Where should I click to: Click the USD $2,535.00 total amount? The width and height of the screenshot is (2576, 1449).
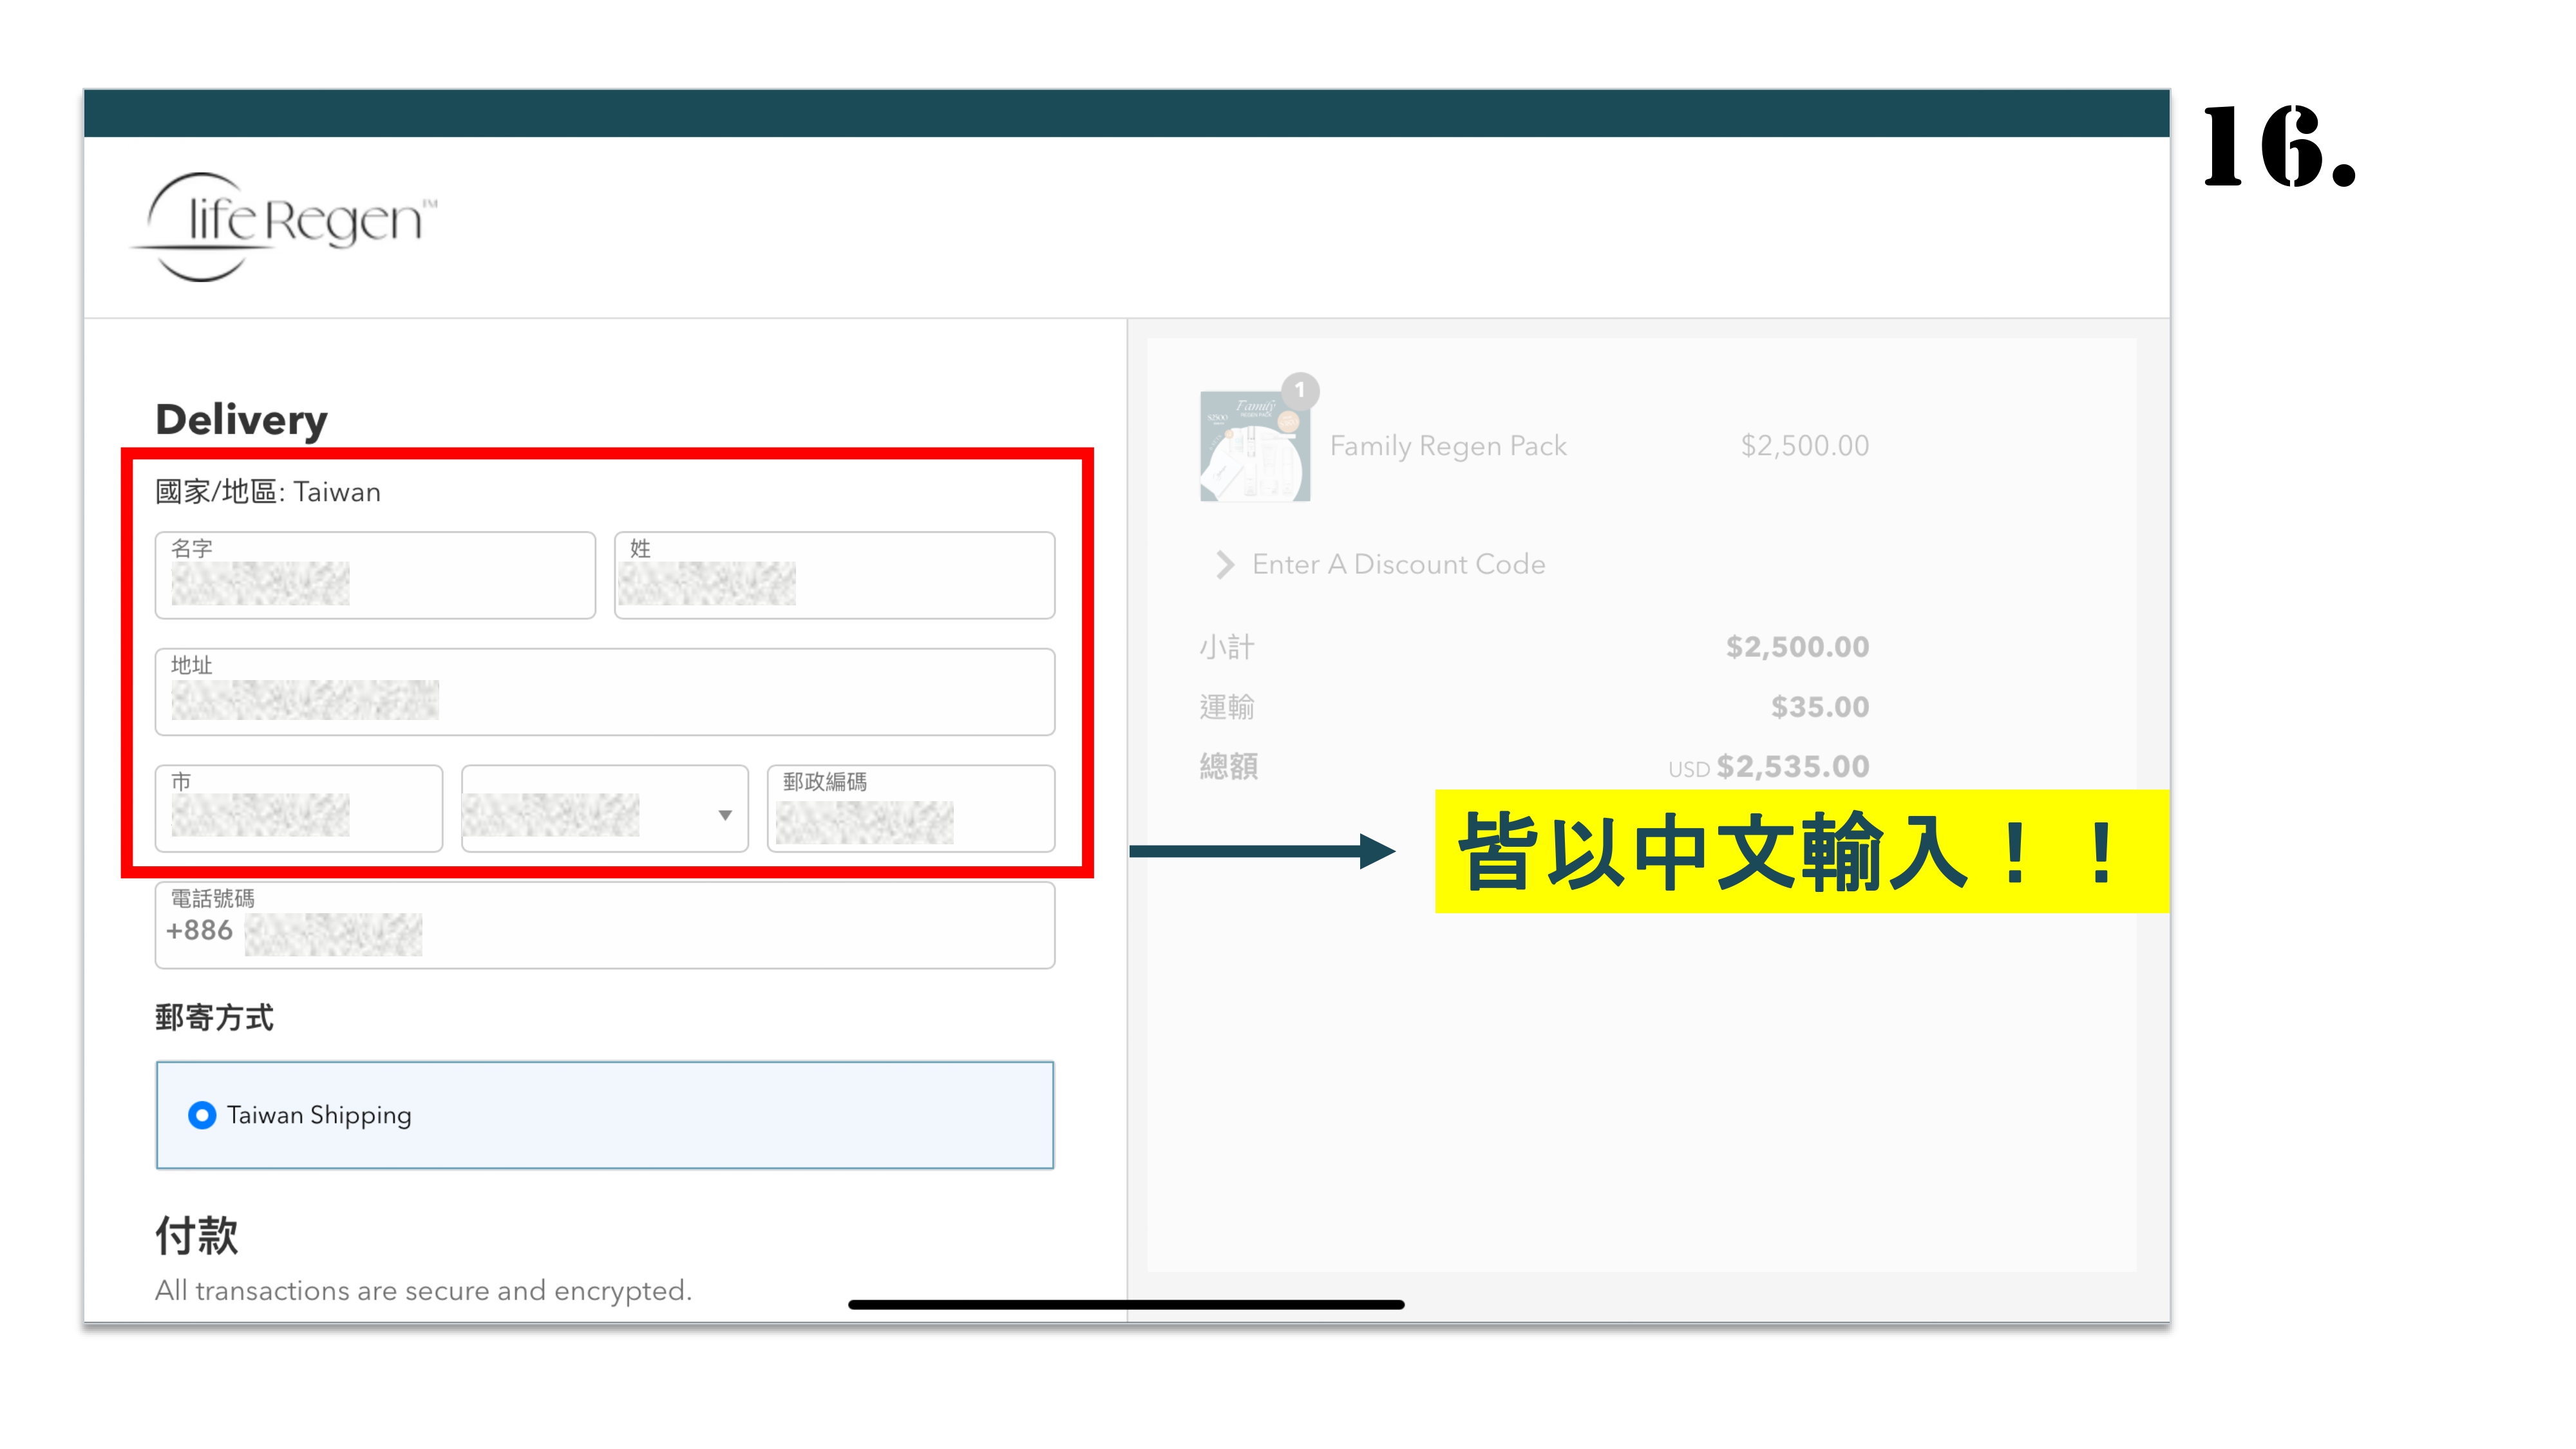tap(1768, 767)
